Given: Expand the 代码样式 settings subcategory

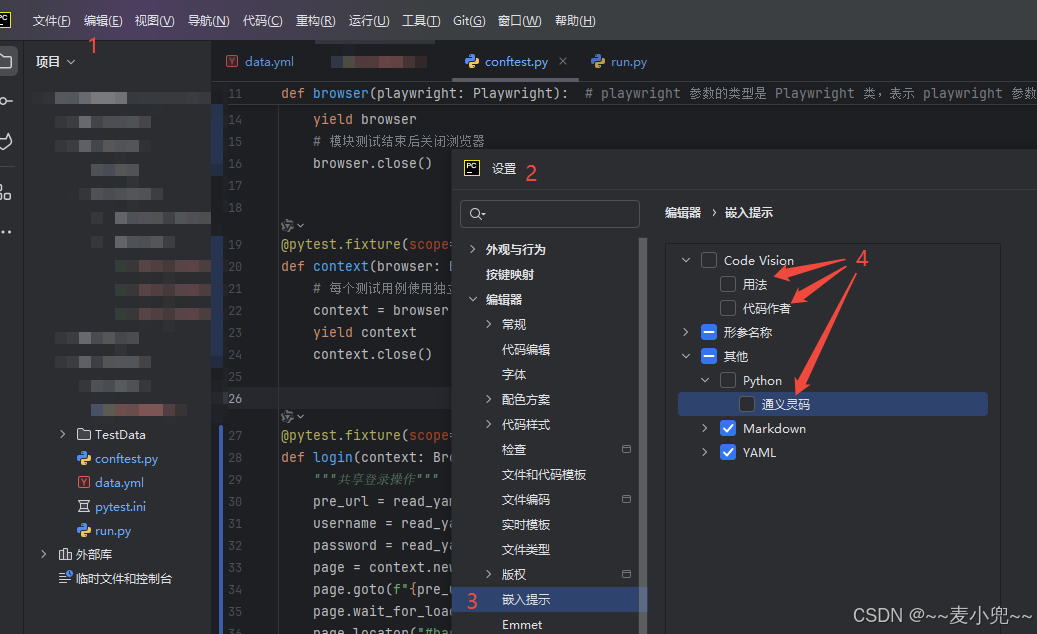Looking at the screenshot, I should tap(489, 424).
